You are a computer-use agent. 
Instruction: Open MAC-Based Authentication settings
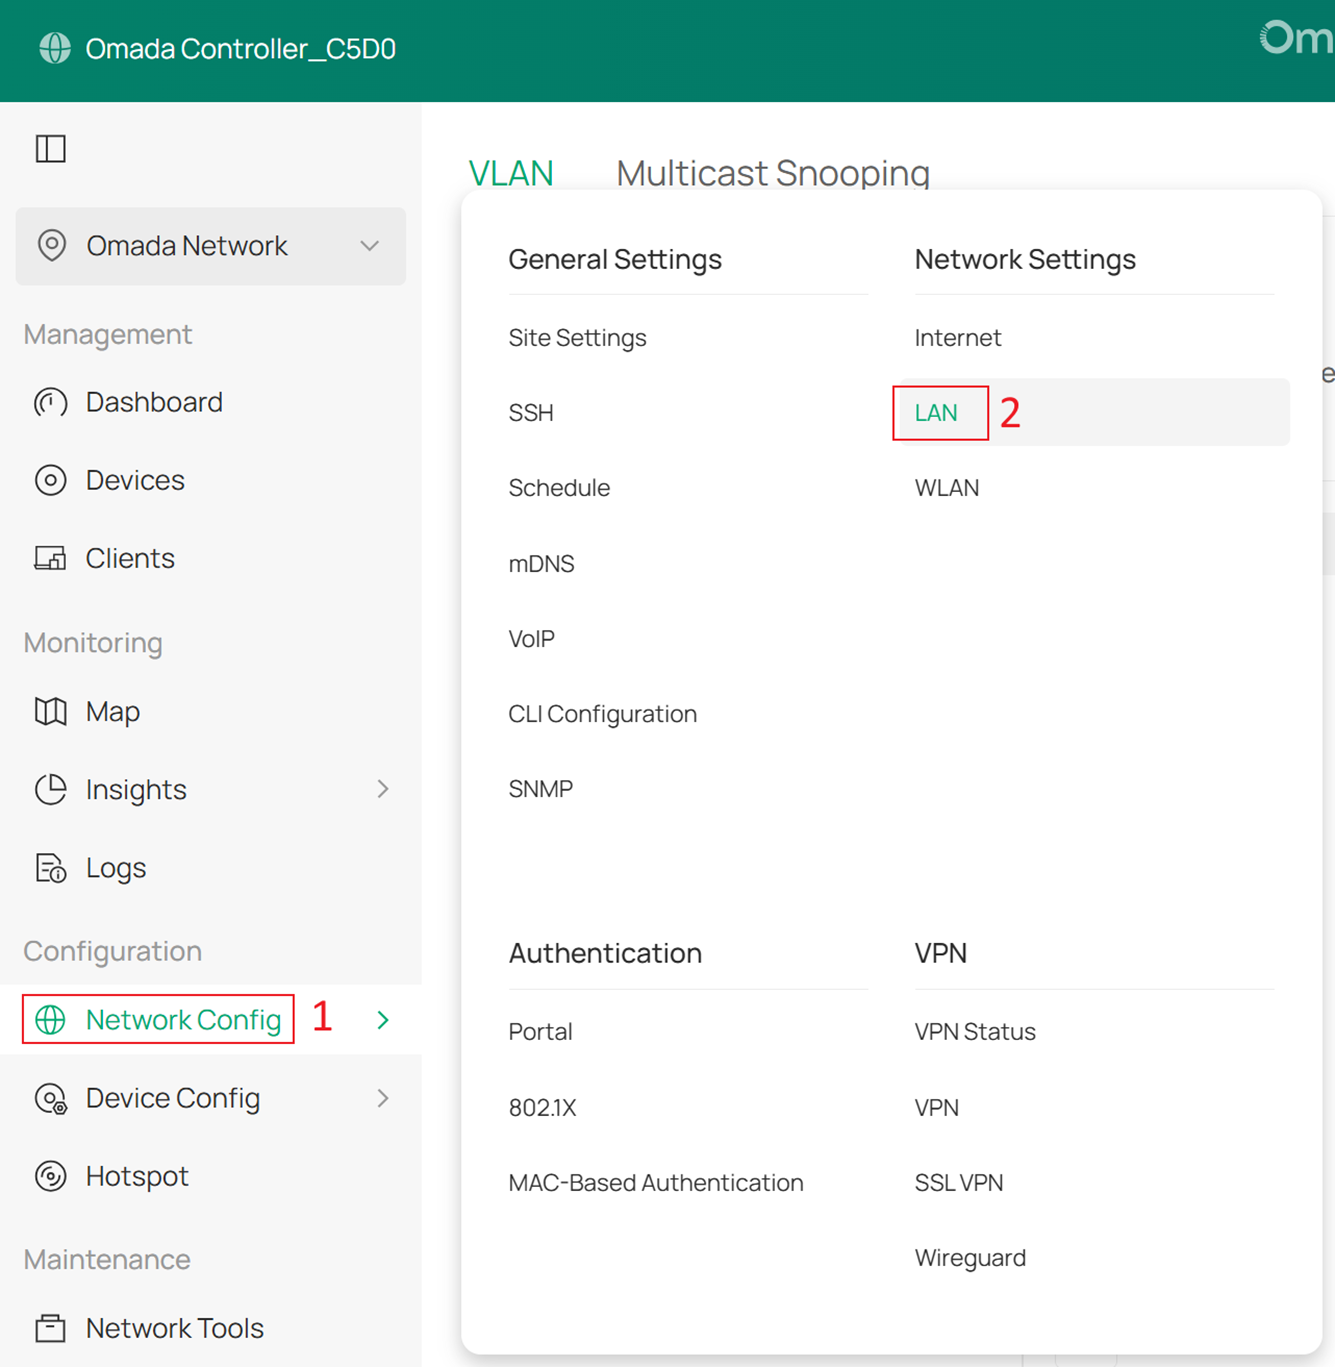pyautogui.click(x=655, y=1182)
